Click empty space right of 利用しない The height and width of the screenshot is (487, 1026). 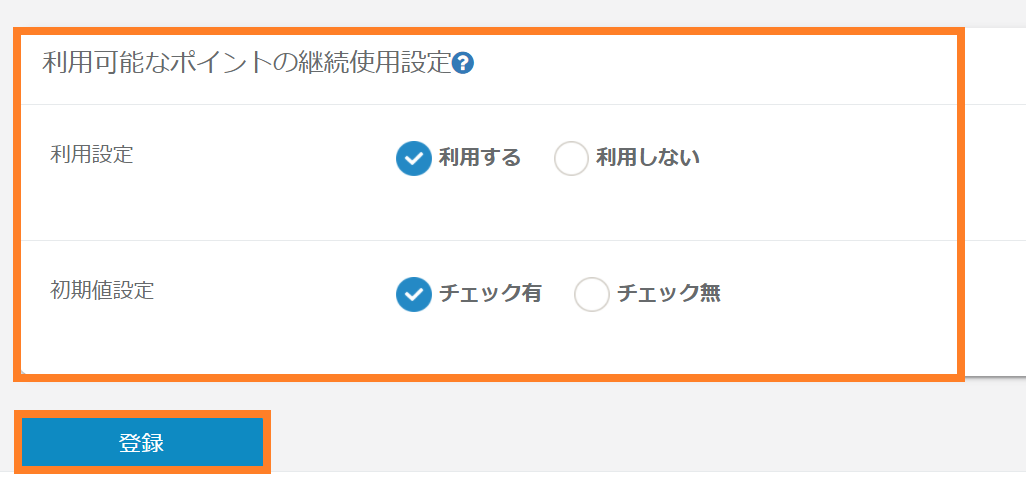click(820, 158)
